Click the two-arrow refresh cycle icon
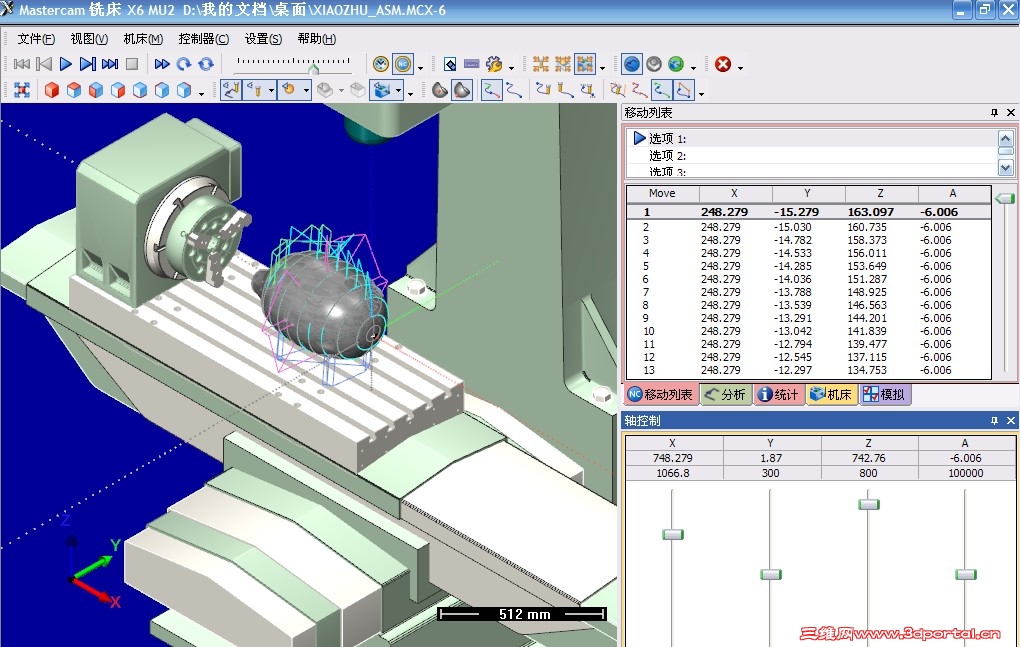Screen dimensions: 1020x647 pos(206,64)
